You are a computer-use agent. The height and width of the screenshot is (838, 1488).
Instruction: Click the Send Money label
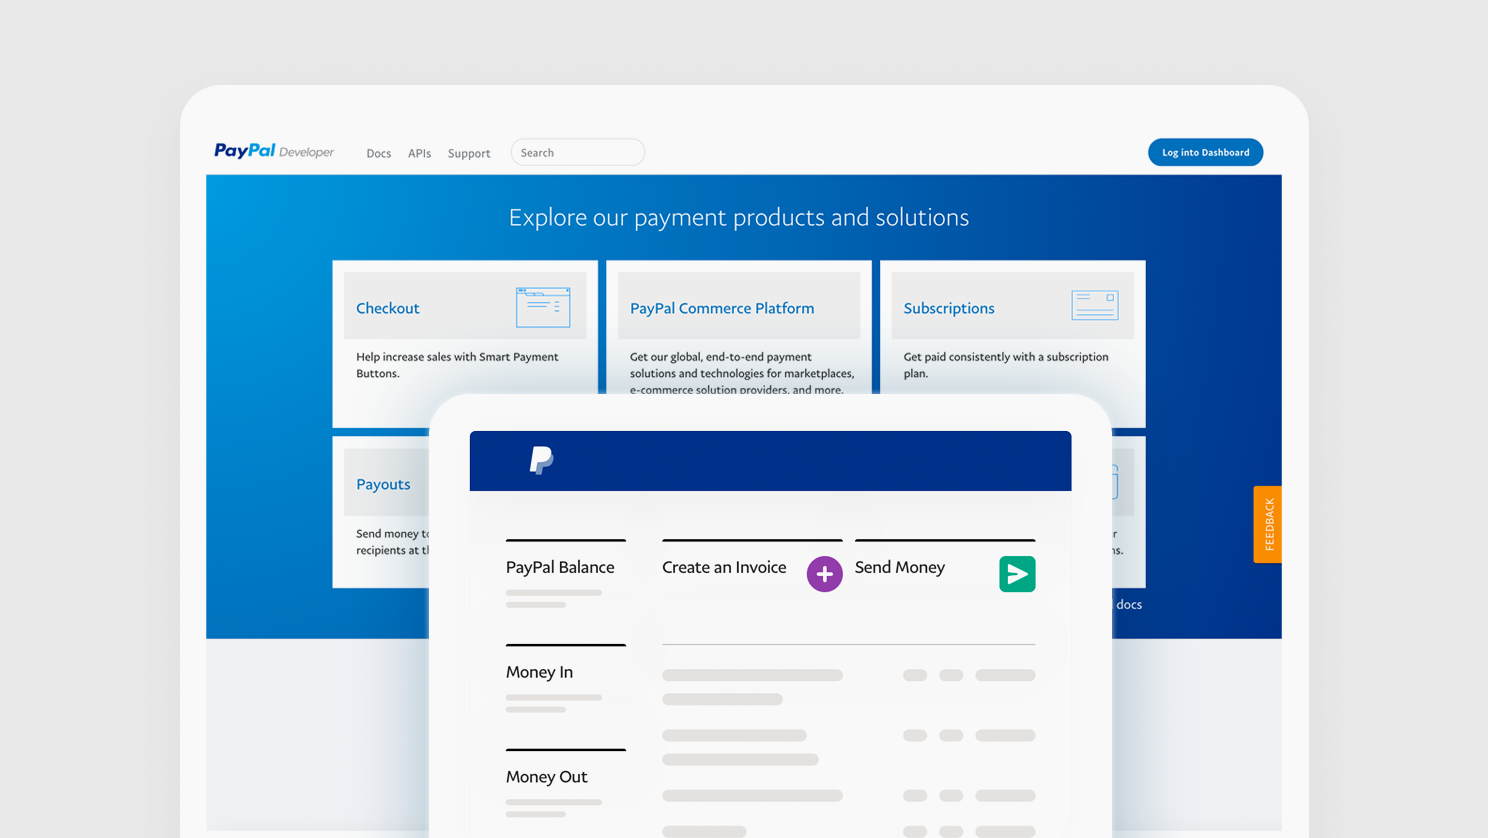900,567
